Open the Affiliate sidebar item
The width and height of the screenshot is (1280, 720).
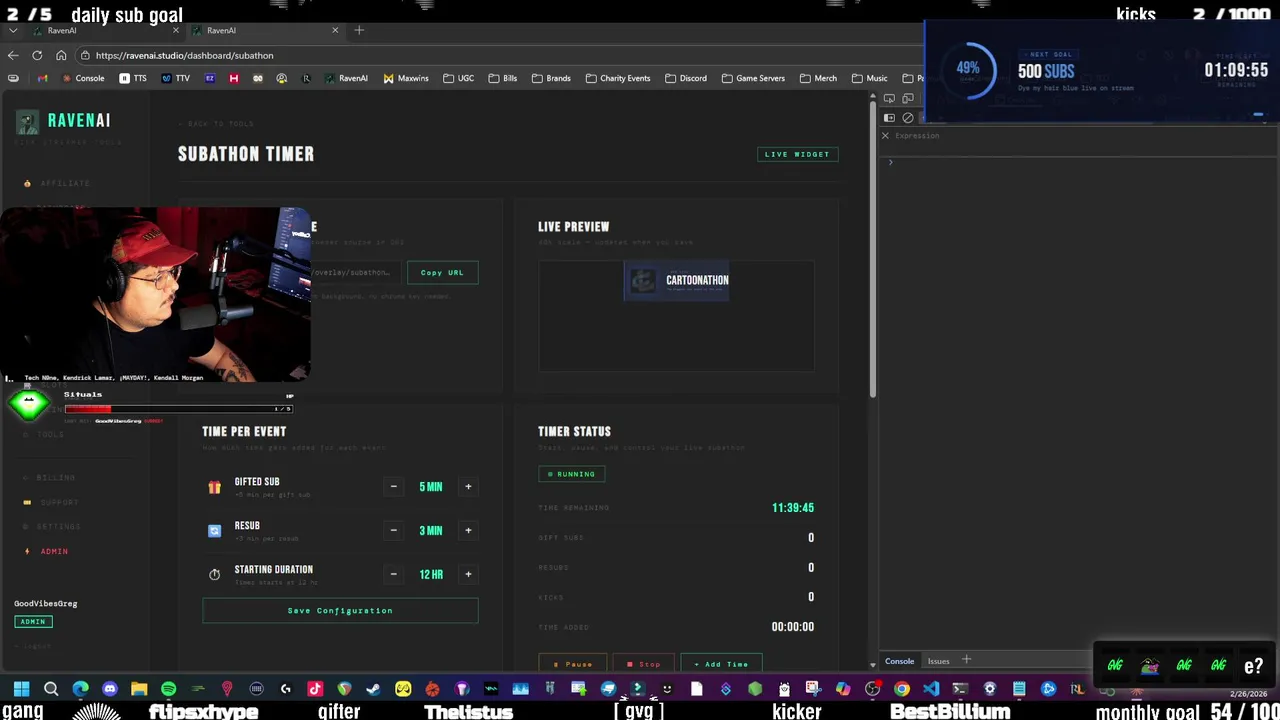(x=58, y=183)
